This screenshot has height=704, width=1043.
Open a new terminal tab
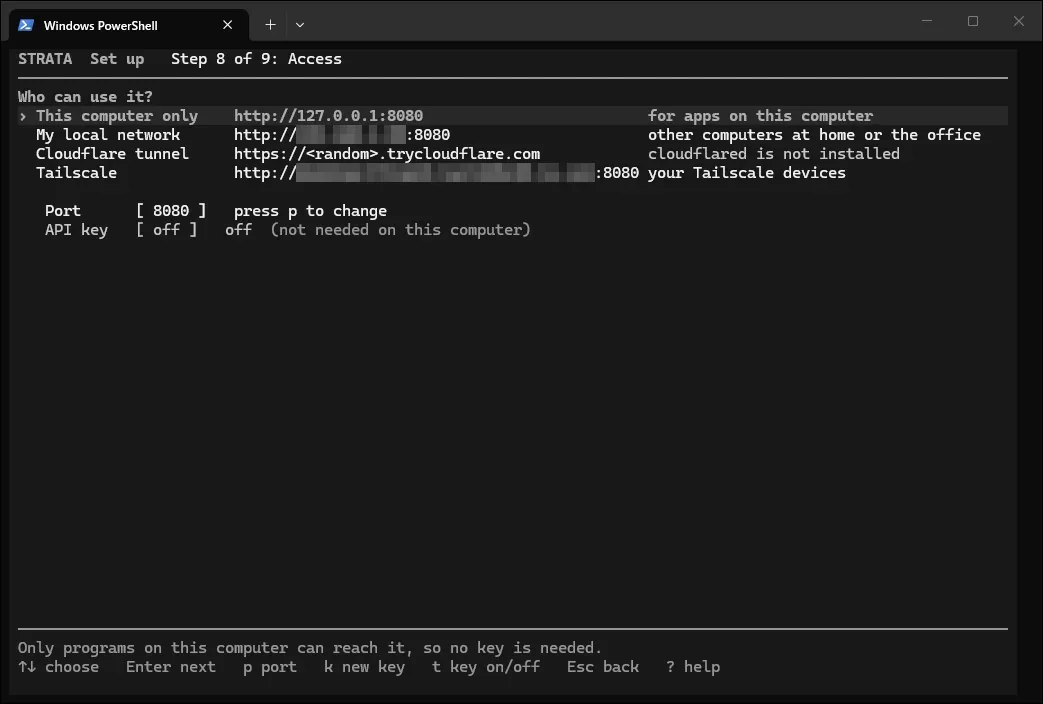tap(270, 25)
